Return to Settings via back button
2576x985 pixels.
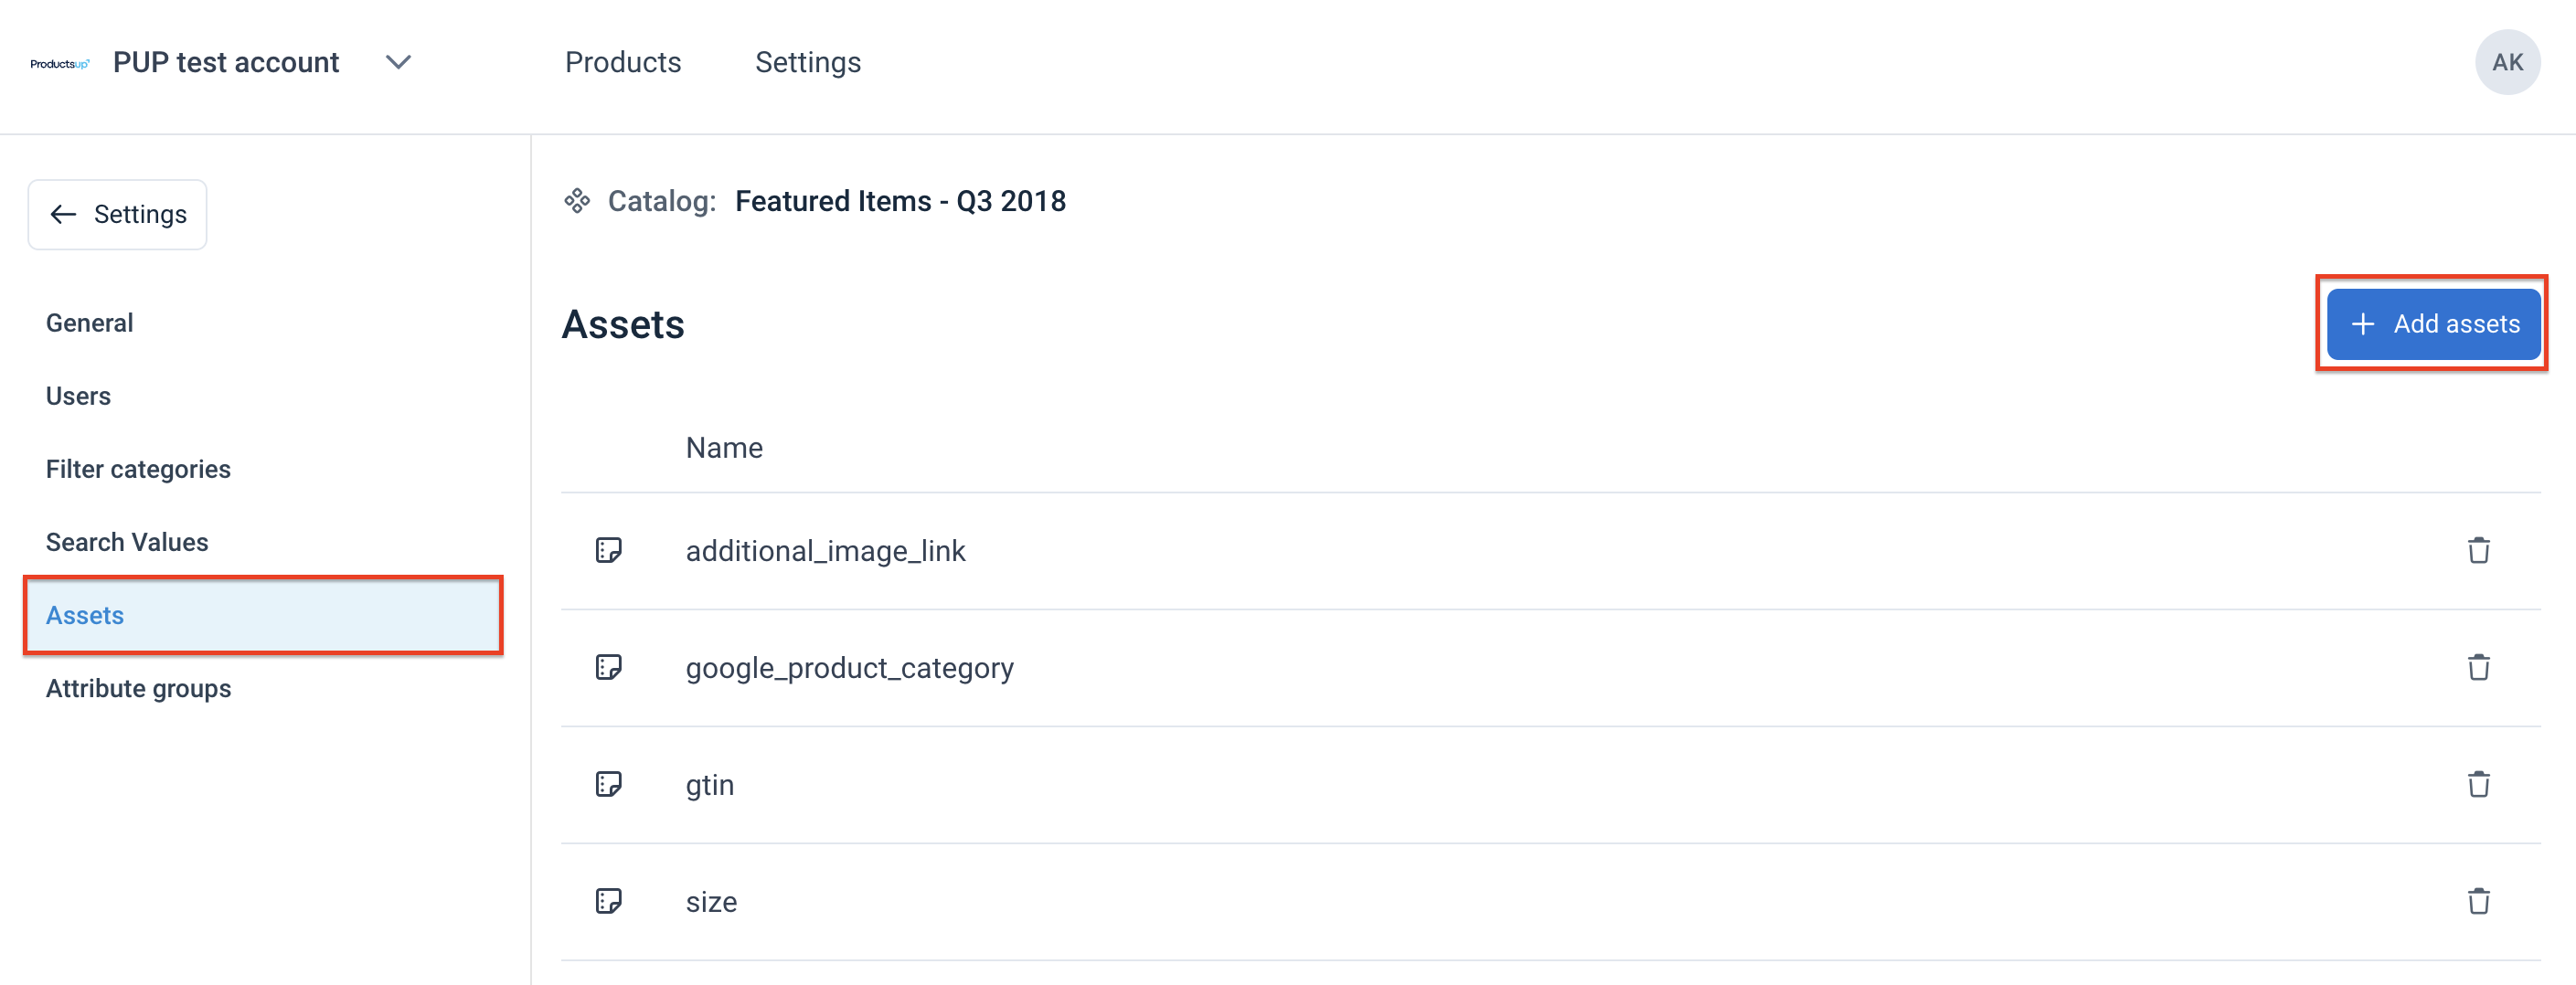[x=117, y=214]
